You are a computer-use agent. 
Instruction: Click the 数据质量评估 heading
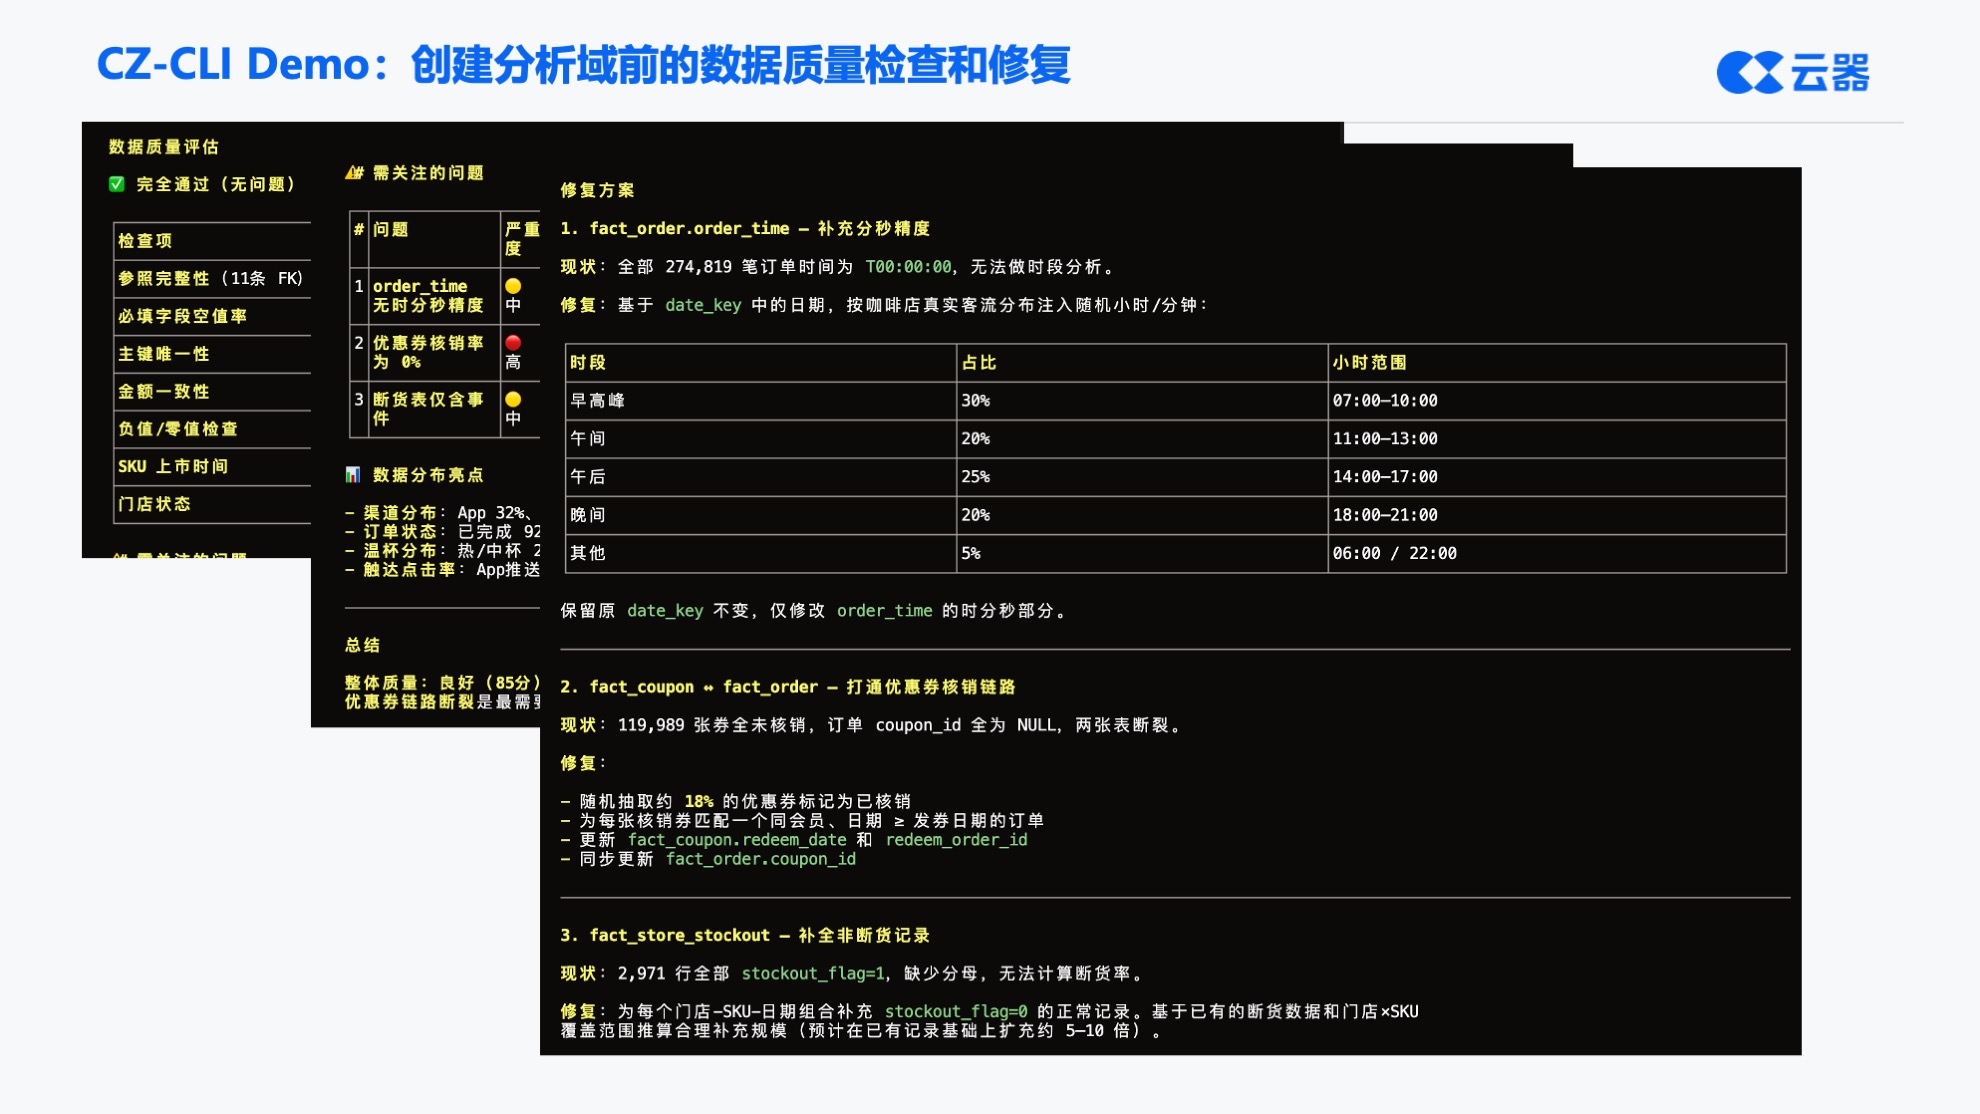pos(164,147)
